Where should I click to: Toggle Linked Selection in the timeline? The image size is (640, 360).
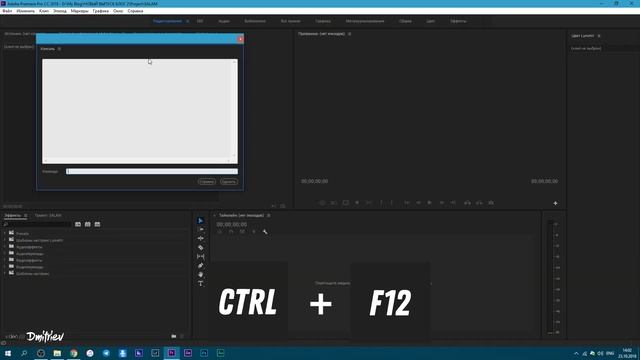[x=242, y=232]
